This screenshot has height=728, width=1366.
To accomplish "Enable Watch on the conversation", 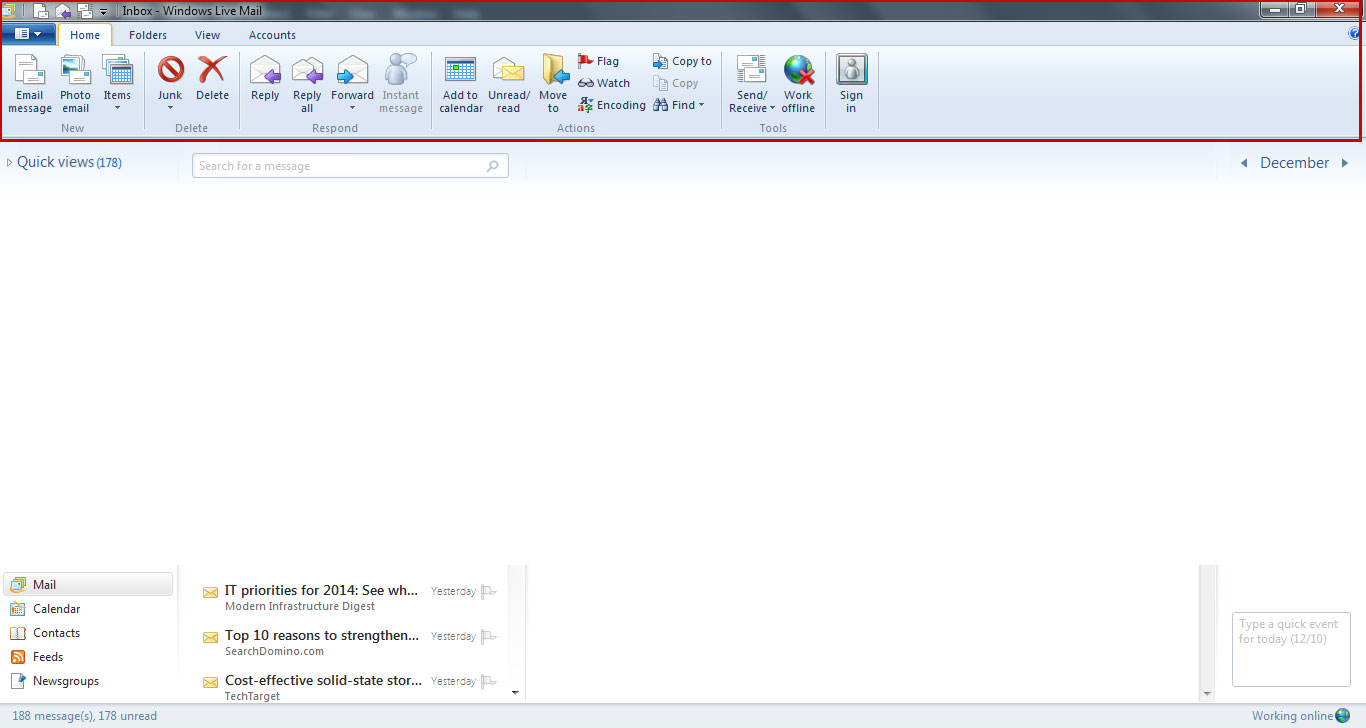I will tap(603, 82).
